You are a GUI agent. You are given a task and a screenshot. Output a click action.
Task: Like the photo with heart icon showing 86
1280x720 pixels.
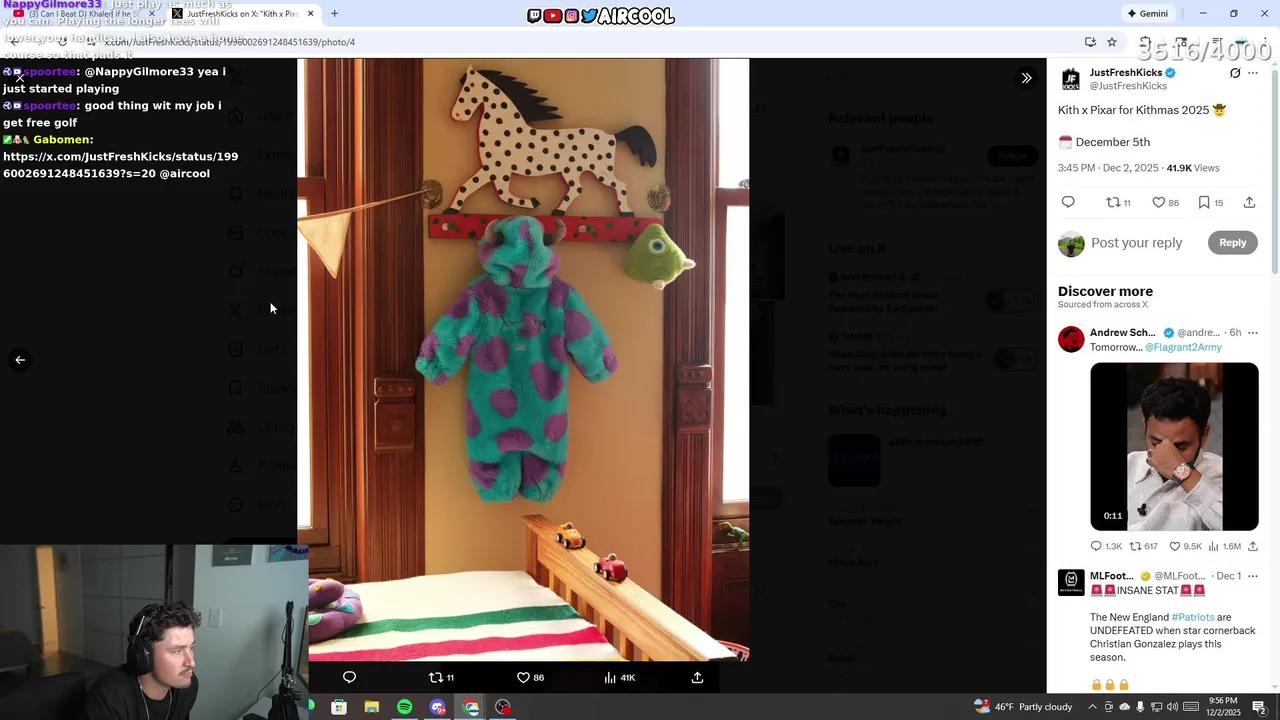(530, 677)
